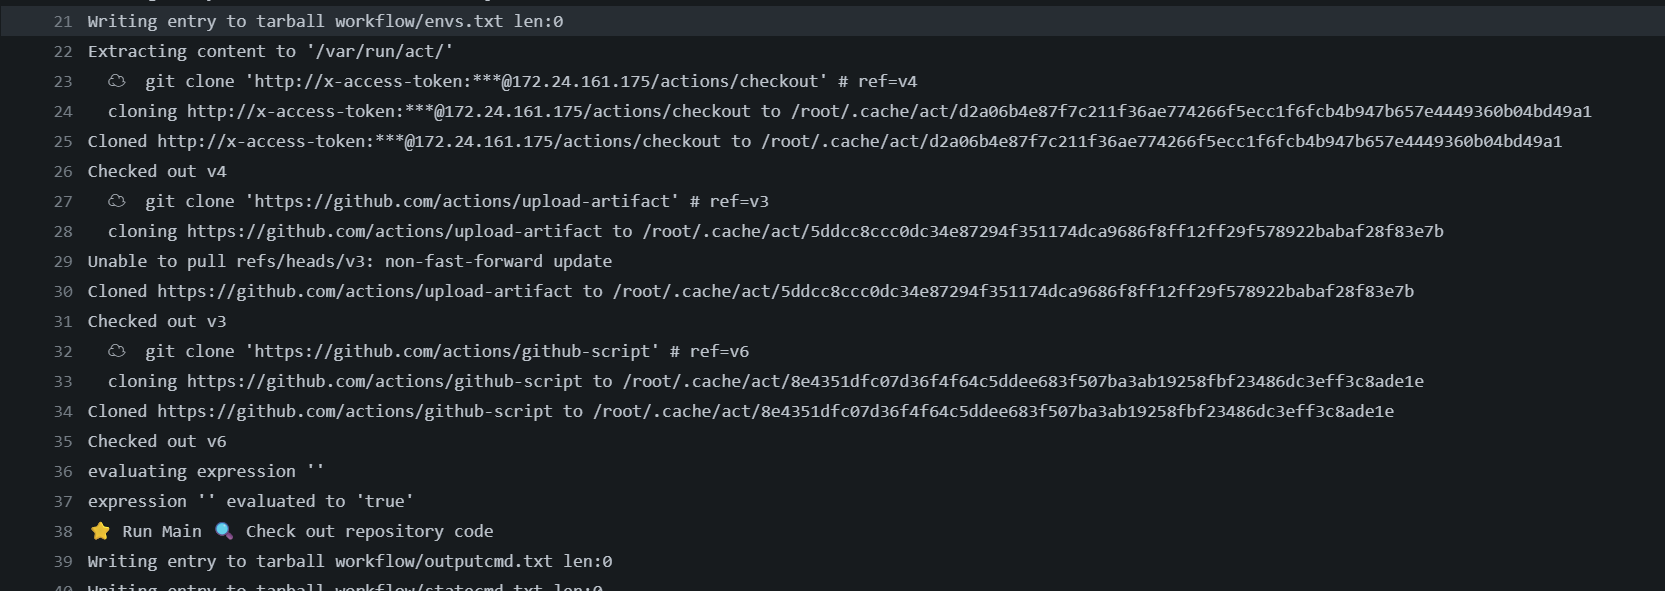Select line number 22

(63, 51)
